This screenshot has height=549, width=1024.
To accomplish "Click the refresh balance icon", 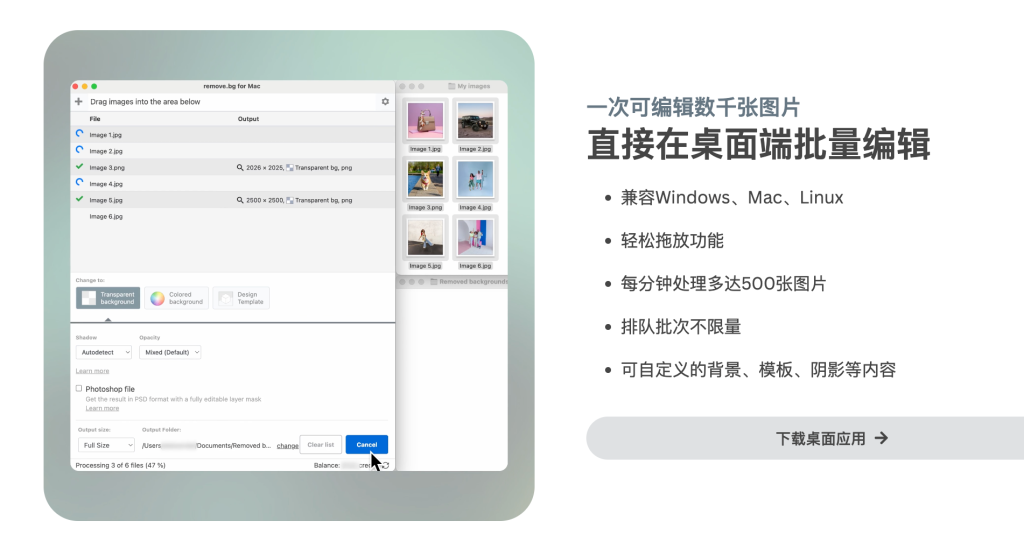I will 385,465.
